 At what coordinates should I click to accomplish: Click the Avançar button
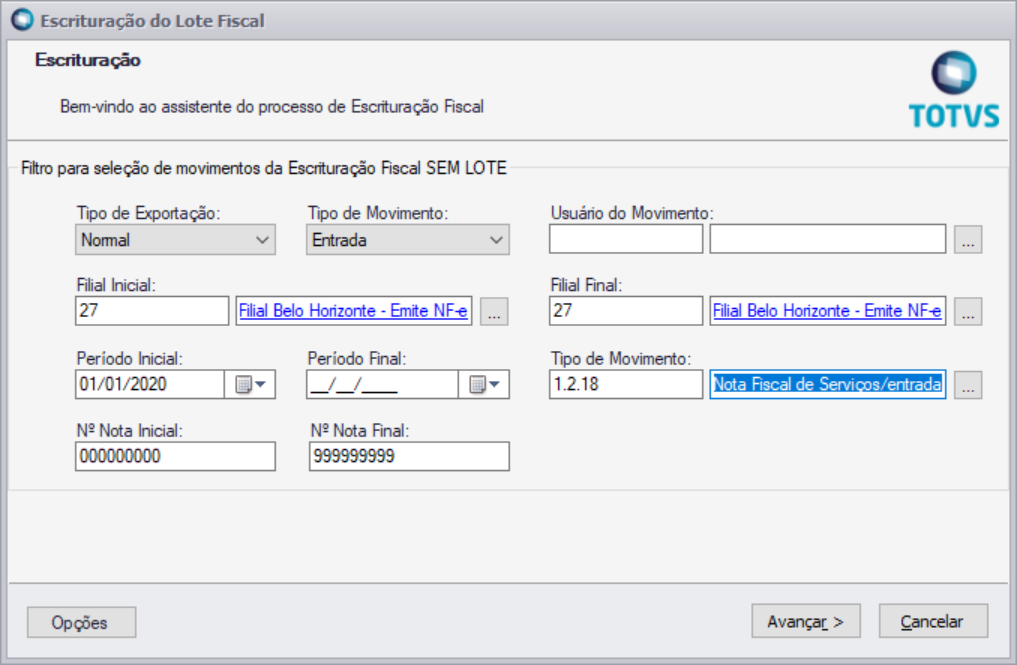(x=805, y=621)
